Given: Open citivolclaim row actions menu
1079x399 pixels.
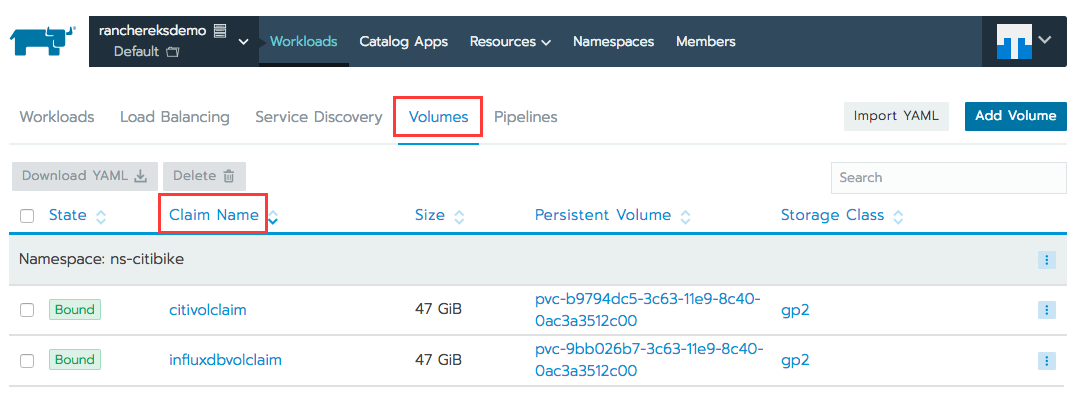Looking at the screenshot, I should [x=1047, y=310].
